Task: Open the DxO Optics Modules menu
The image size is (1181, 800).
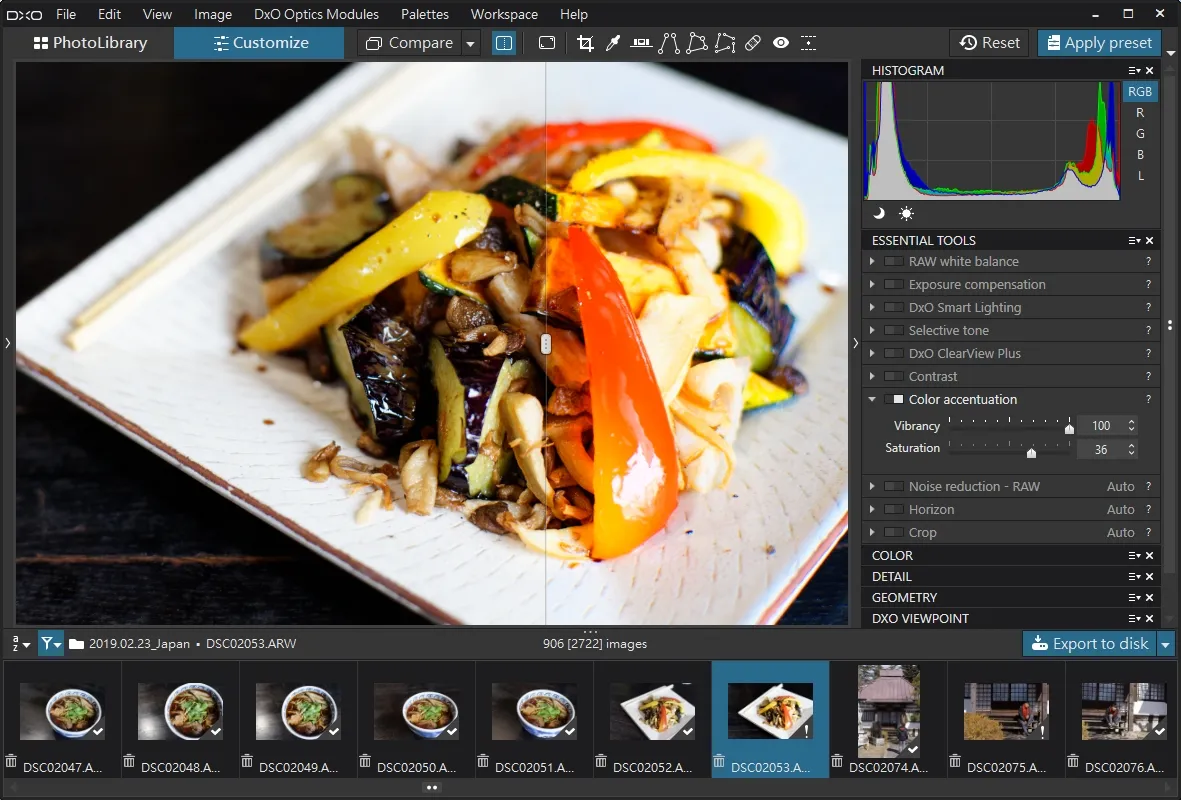Action: pos(316,14)
